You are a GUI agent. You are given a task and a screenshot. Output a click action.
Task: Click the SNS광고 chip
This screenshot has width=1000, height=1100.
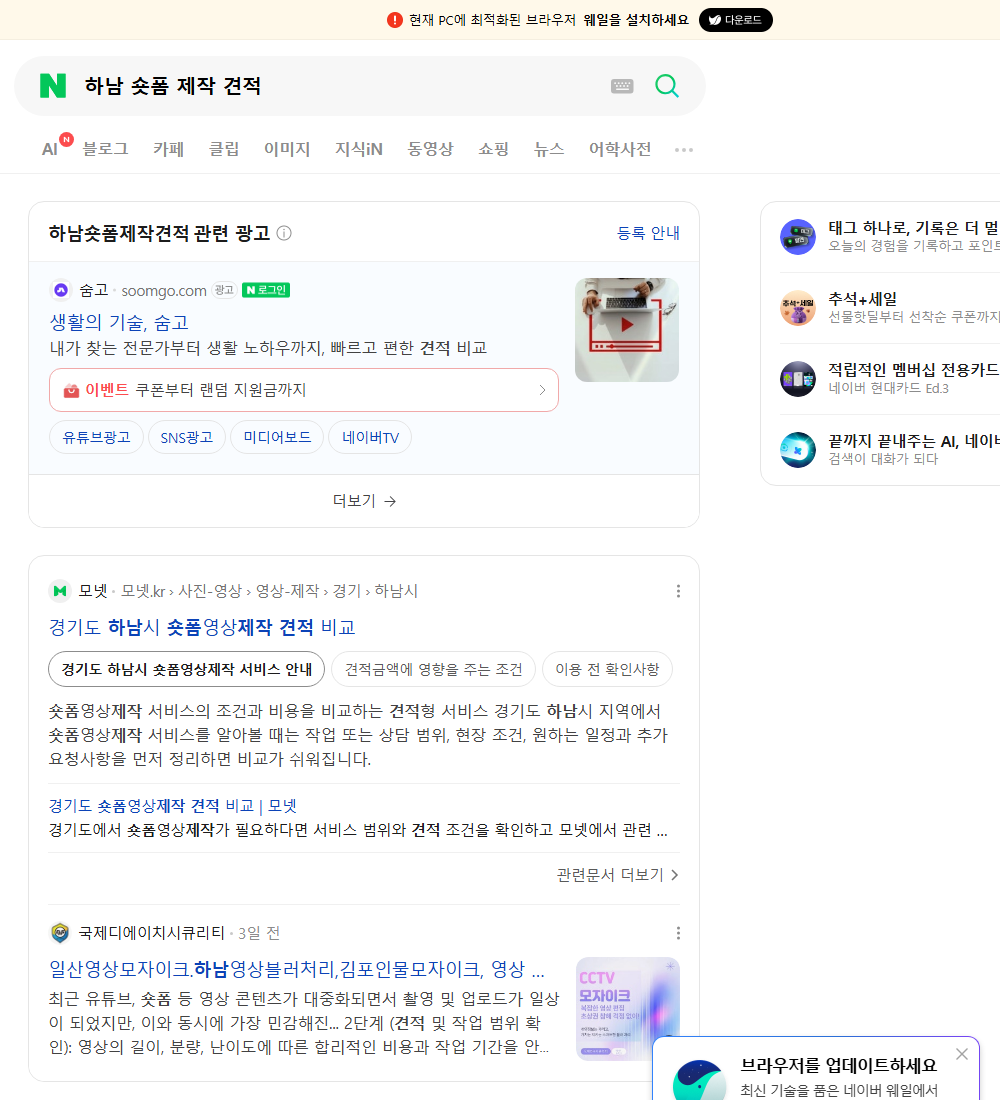187,438
